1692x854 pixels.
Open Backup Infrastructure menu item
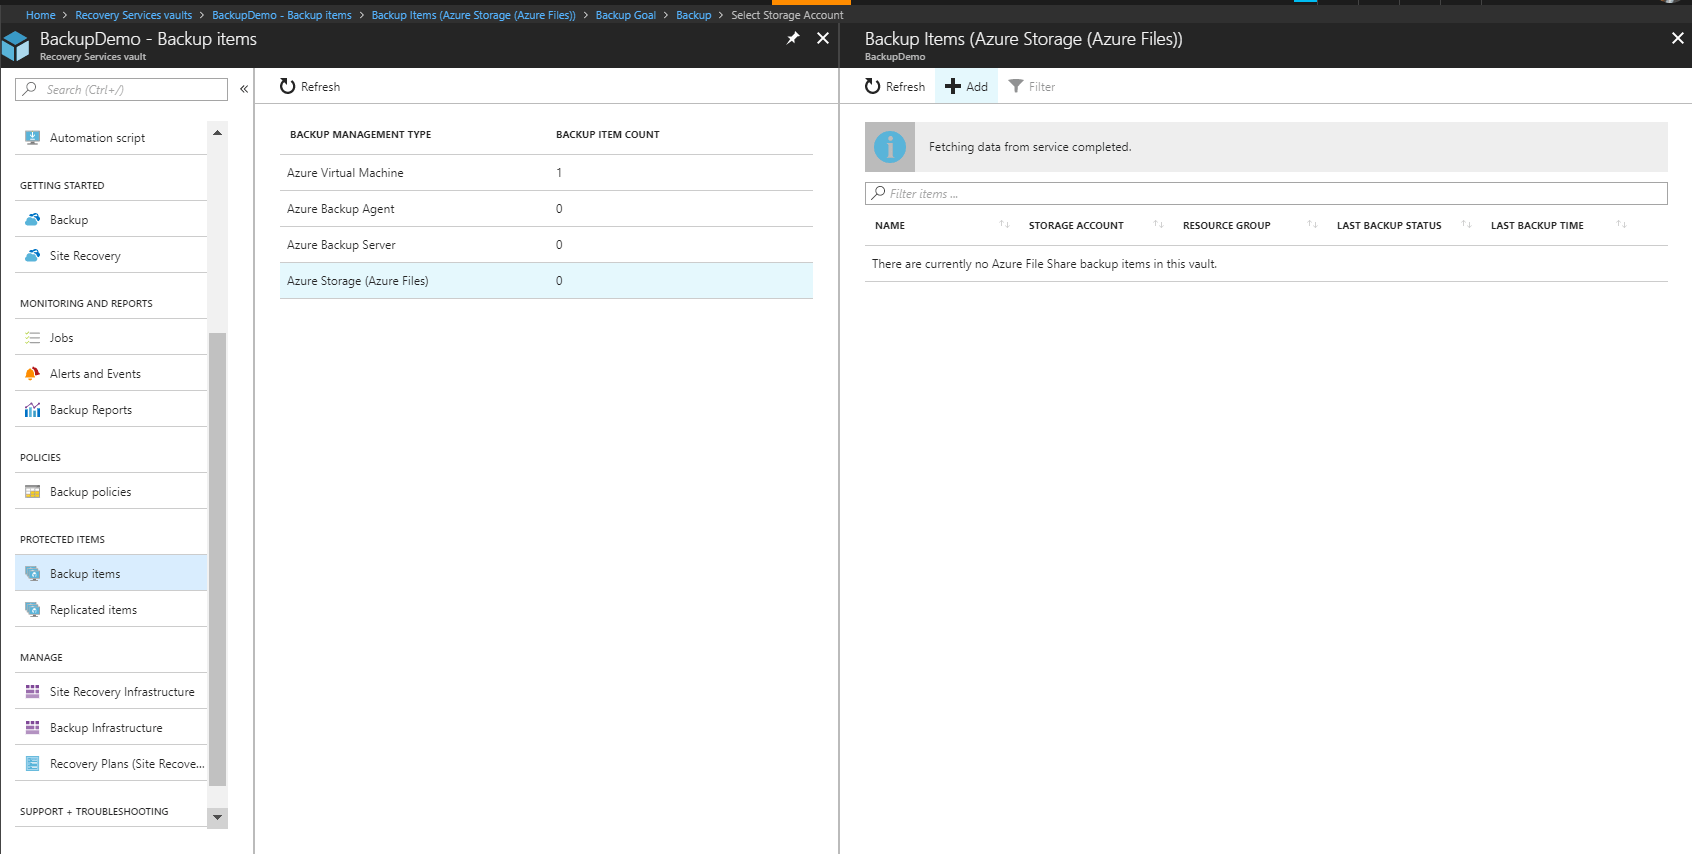tap(111, 728)
